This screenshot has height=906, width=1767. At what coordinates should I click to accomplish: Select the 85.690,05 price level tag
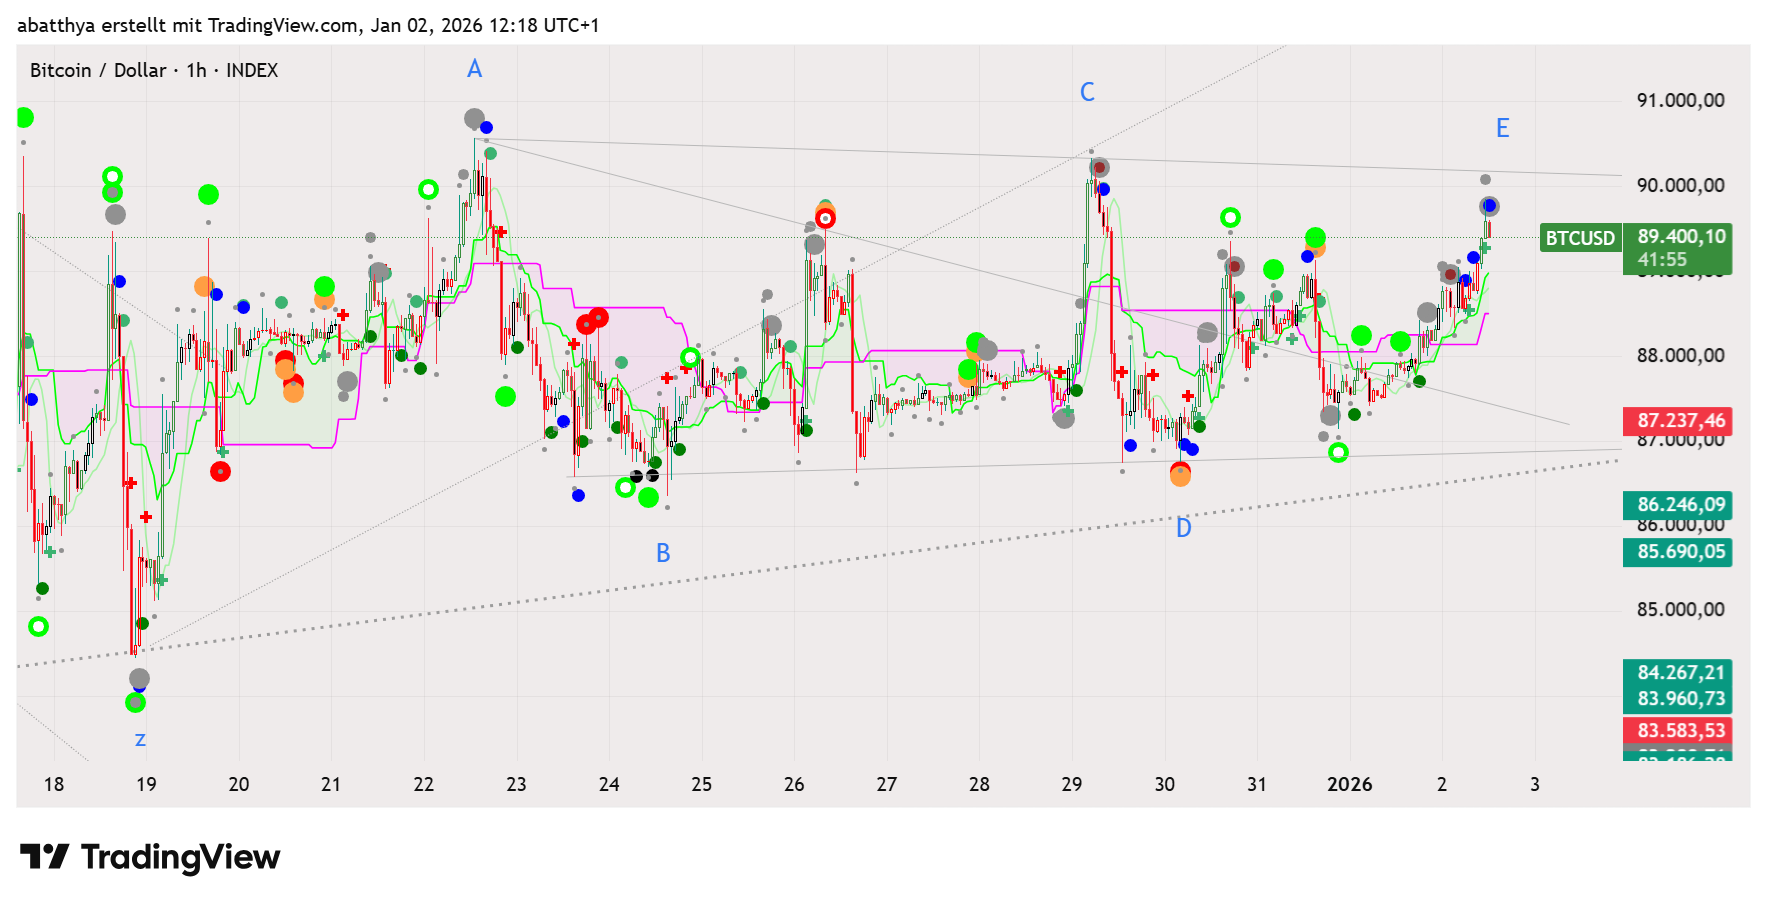[x=1681, y=552]
